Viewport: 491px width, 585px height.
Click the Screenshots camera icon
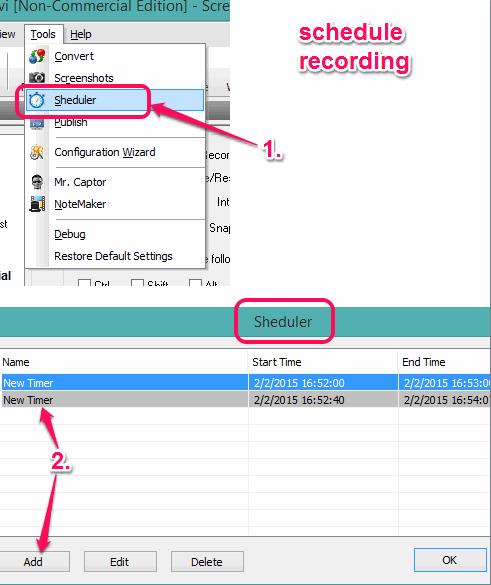pyautogui.click(x=37, y=78)
